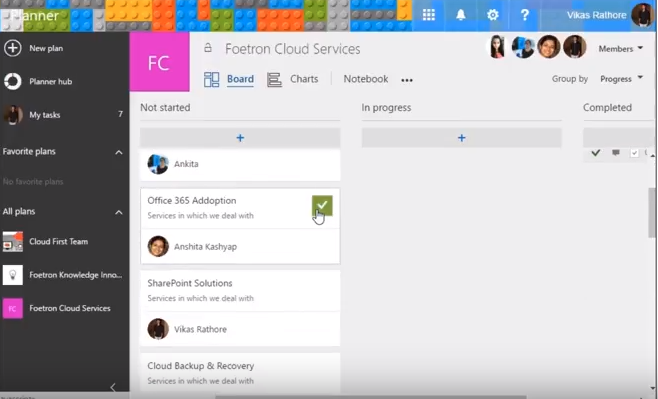The image size is (658, 399).
Task: Click the Not started column heading
Action: click(165, 107)
